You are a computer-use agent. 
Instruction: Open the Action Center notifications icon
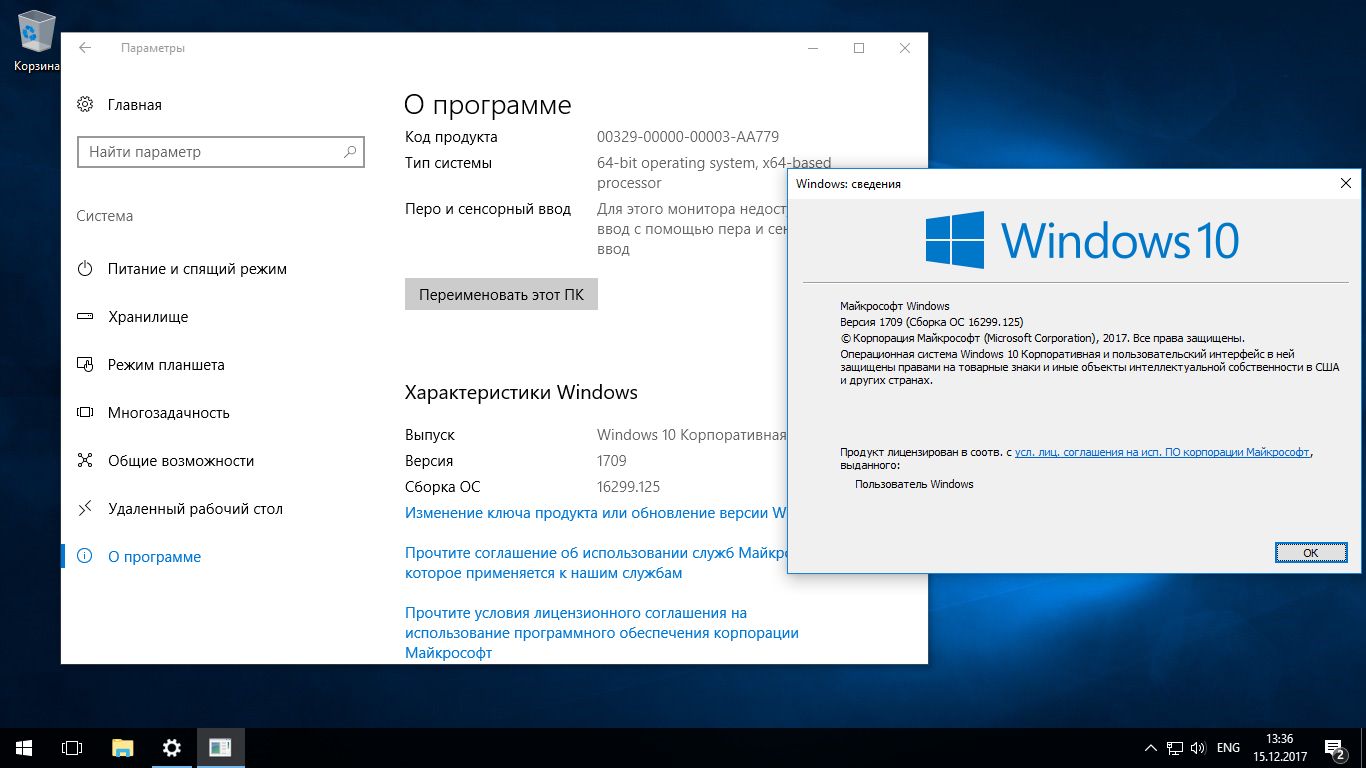tap(1335, 748)
